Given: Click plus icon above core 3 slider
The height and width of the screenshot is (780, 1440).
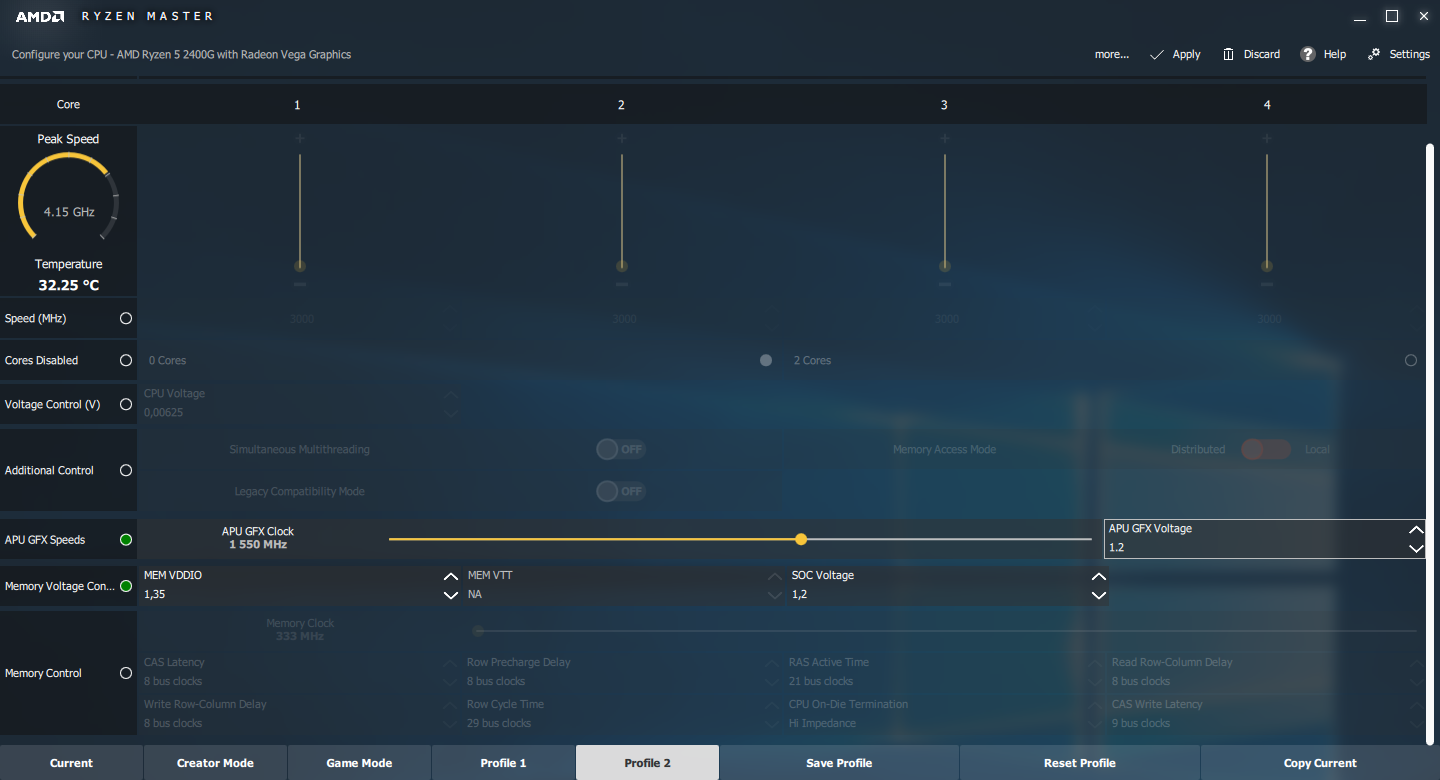Looking at the screenshot, I should 945,138.
